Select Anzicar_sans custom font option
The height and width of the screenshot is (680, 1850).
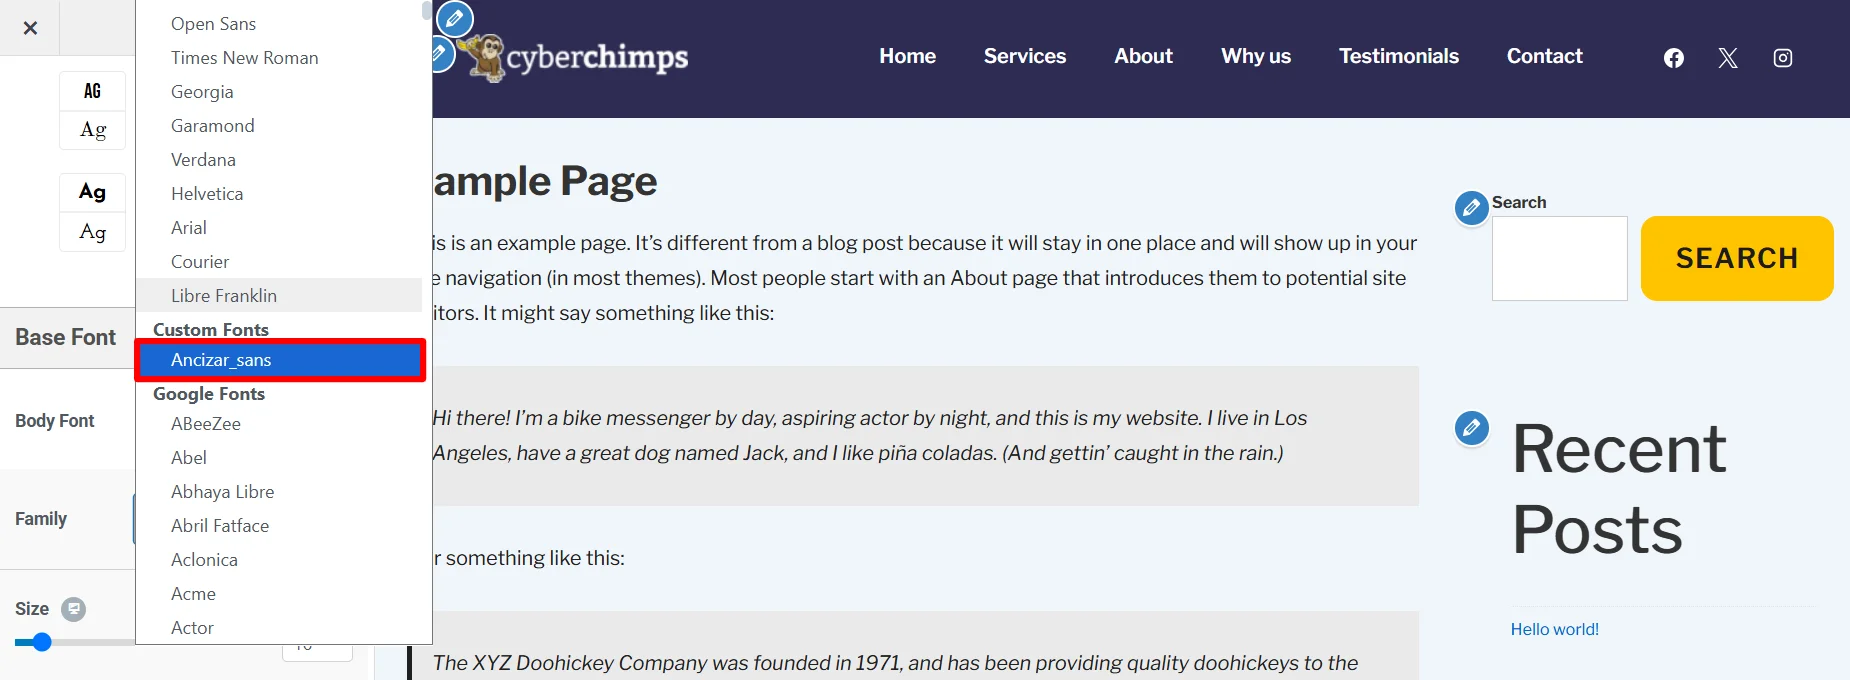[280, 360]
